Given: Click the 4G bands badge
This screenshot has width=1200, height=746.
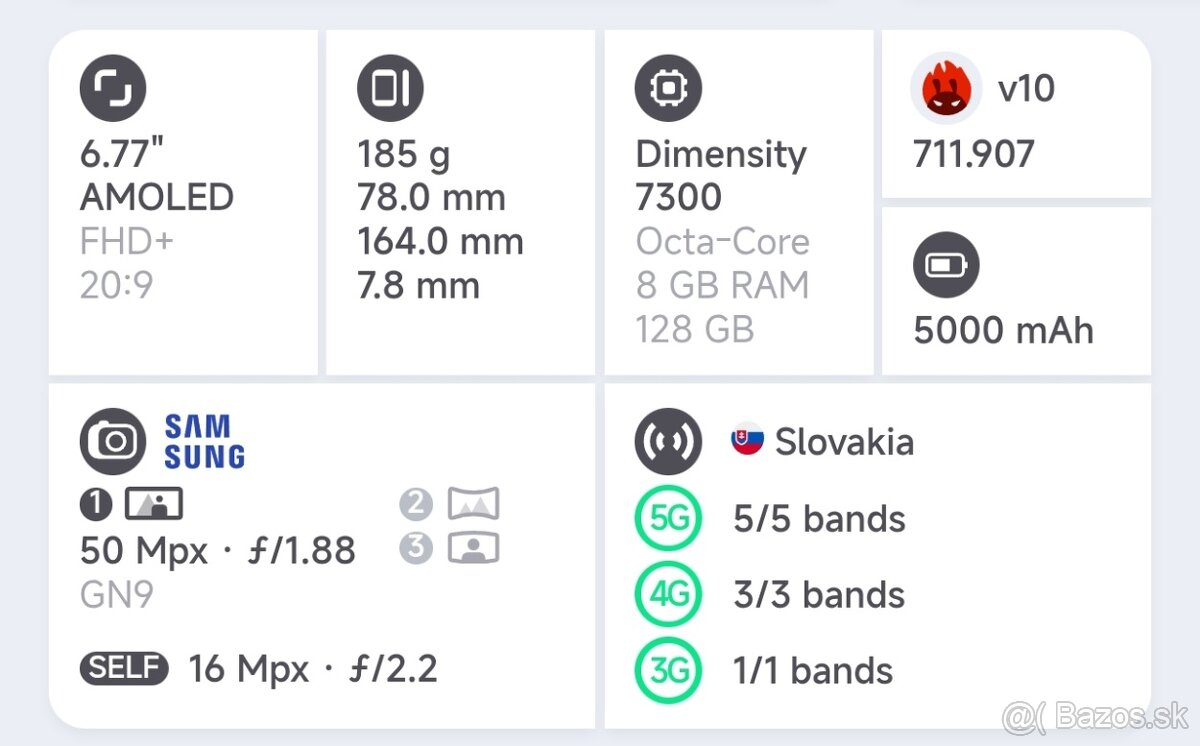Looking at the screenshot, I should pyautogui.click(x=668, y=594).
